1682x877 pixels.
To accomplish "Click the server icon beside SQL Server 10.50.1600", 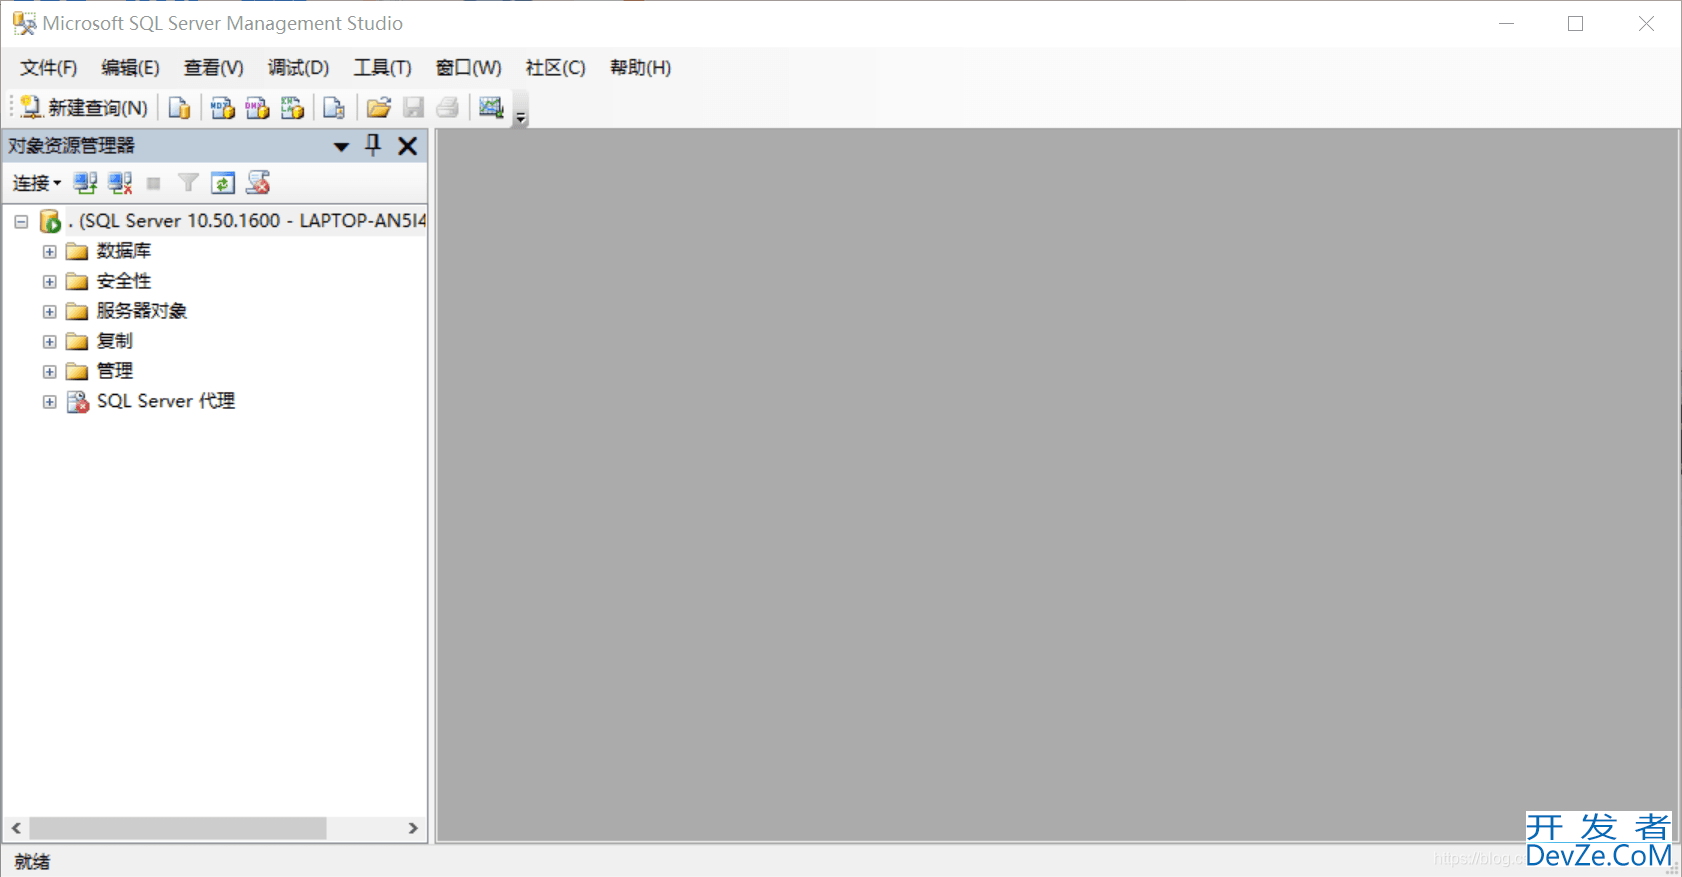I will tap(50, 221).
